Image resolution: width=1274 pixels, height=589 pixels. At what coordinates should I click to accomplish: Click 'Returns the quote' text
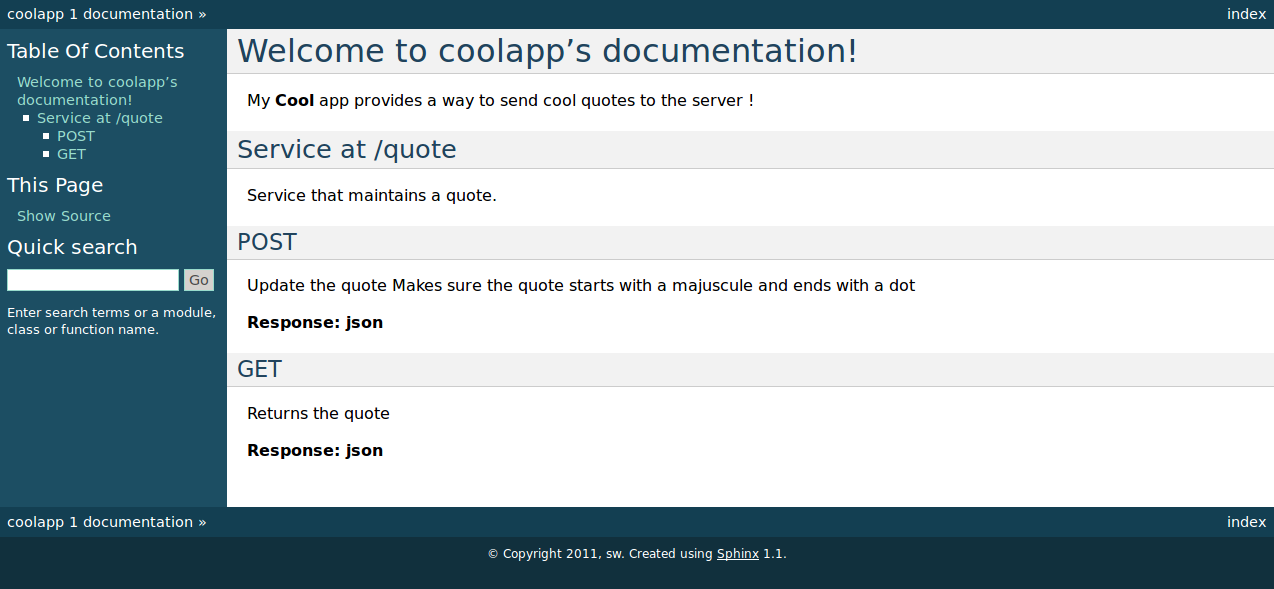[x=318, y=414]
